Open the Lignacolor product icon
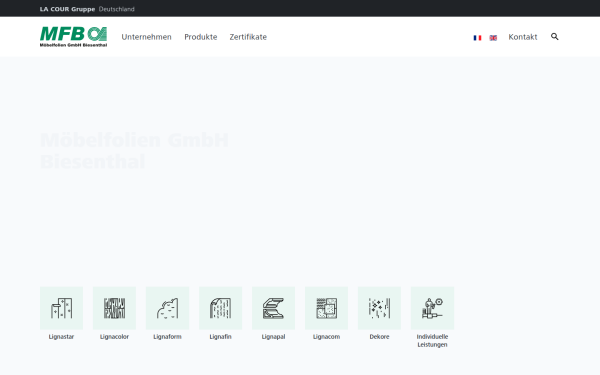The height and width of the screenshot is (375, 600). point(114,308)
